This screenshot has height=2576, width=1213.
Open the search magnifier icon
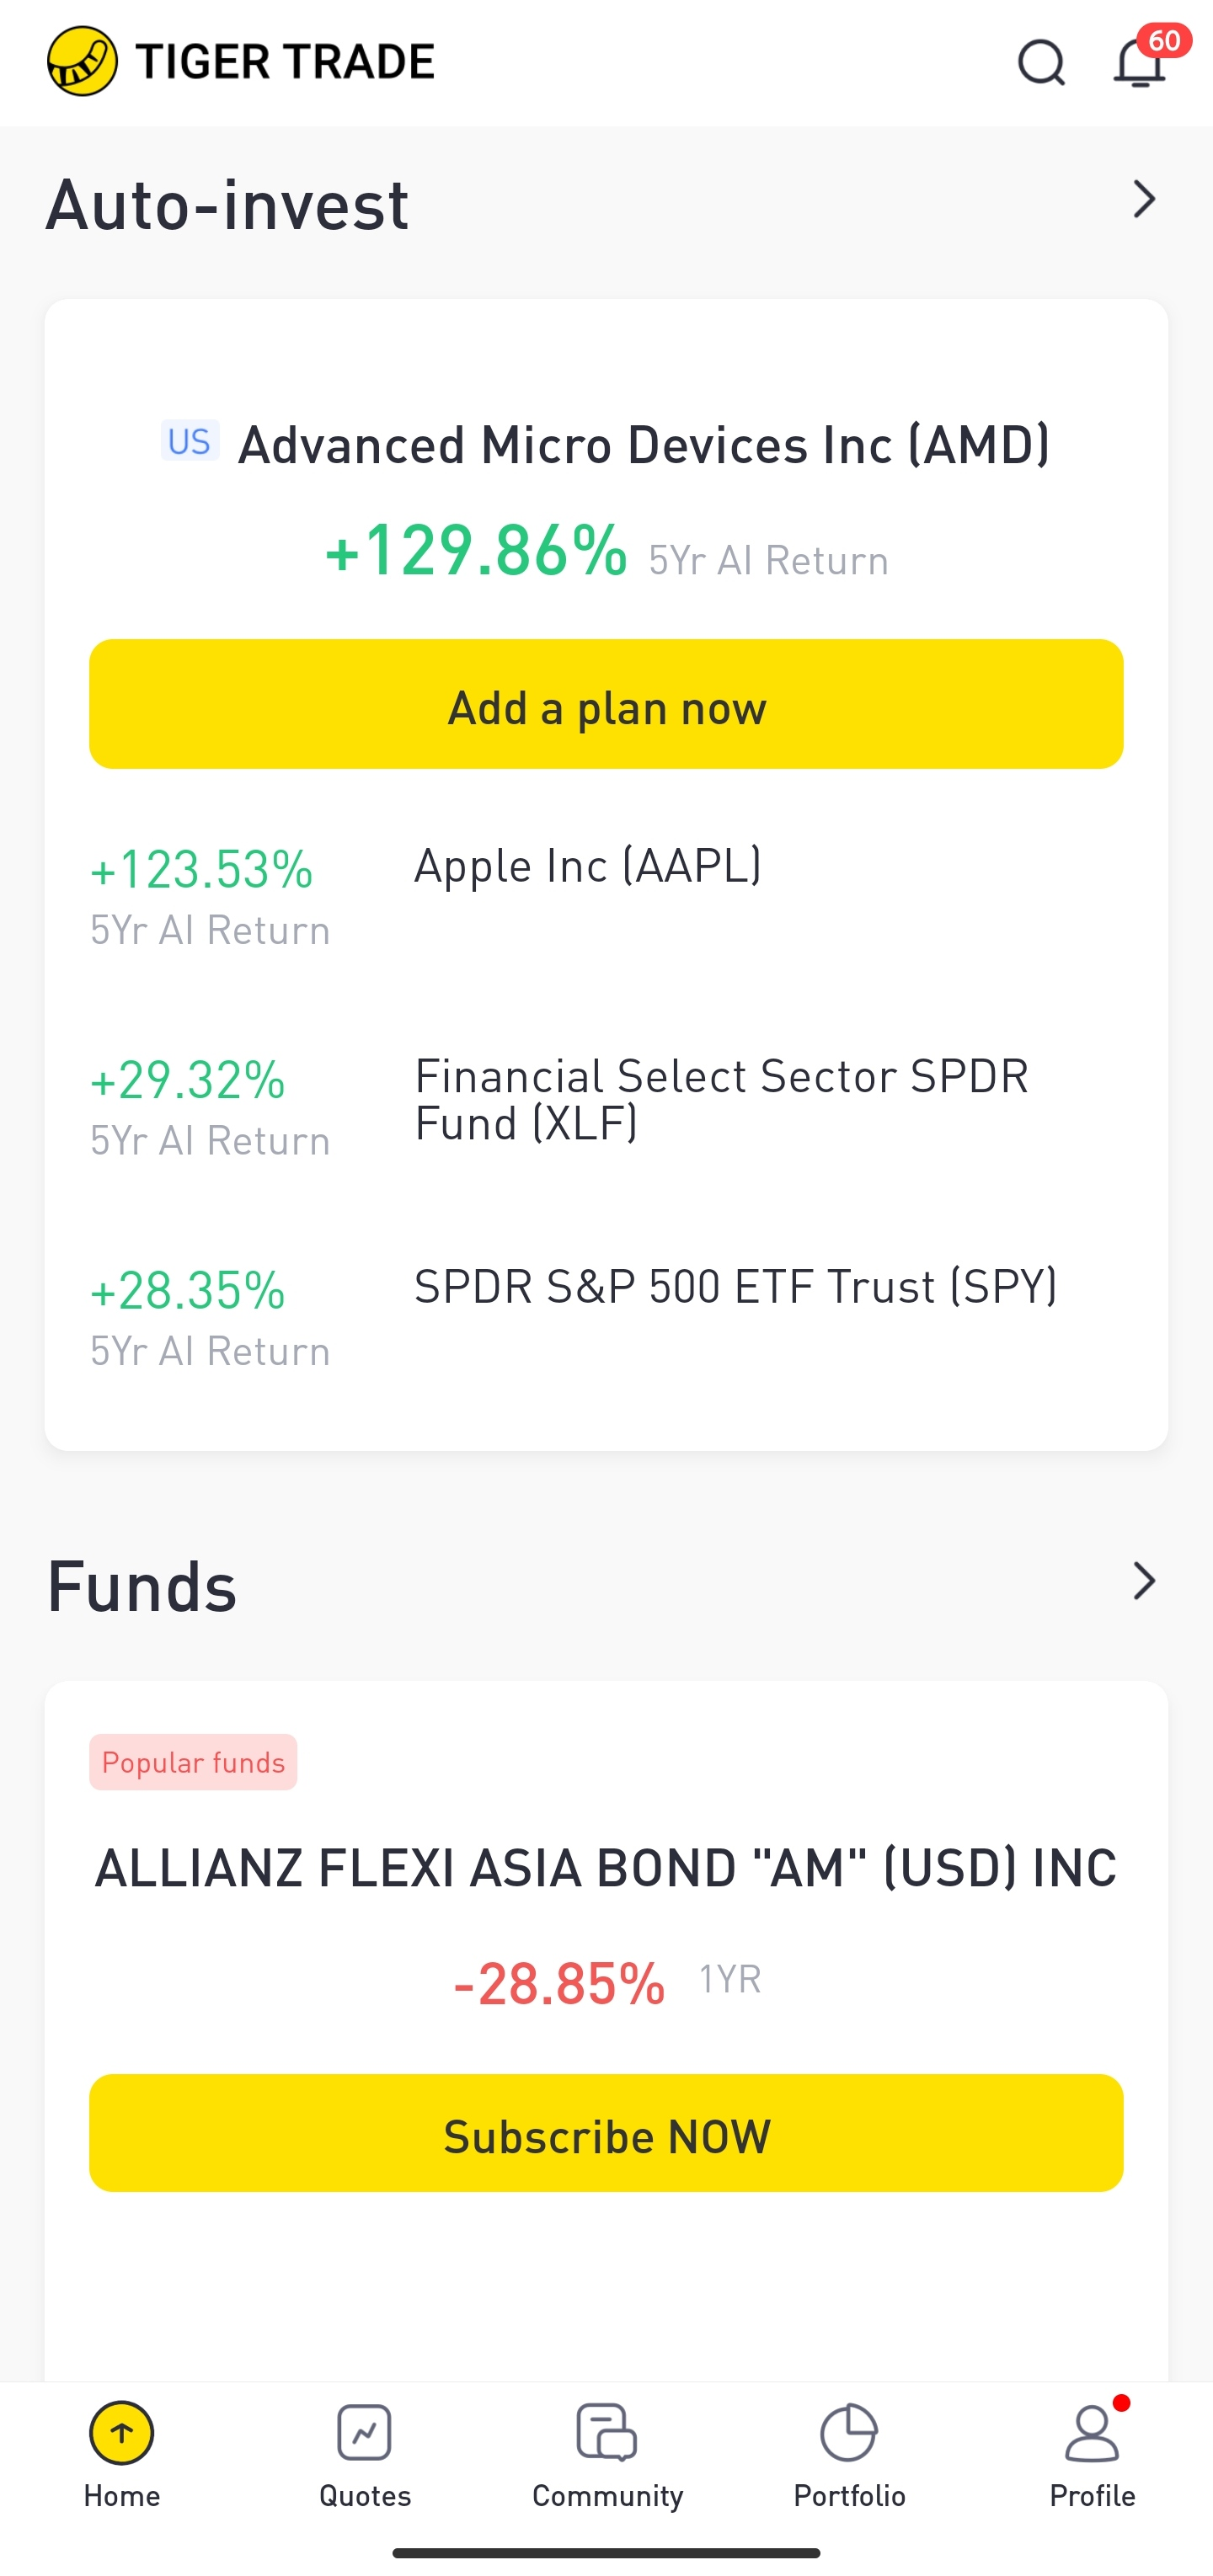pyautogui.click(x=1040, y=64)
